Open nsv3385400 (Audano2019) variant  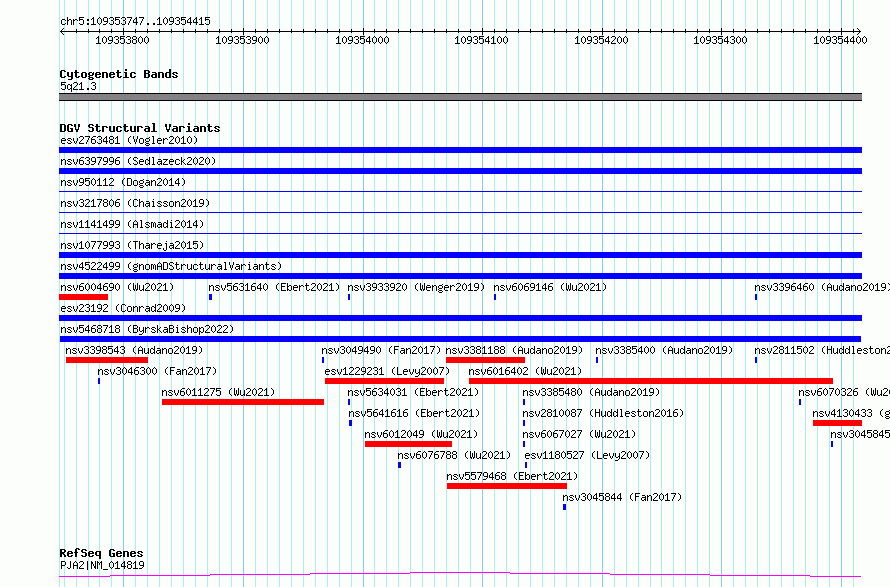[664, 350]
